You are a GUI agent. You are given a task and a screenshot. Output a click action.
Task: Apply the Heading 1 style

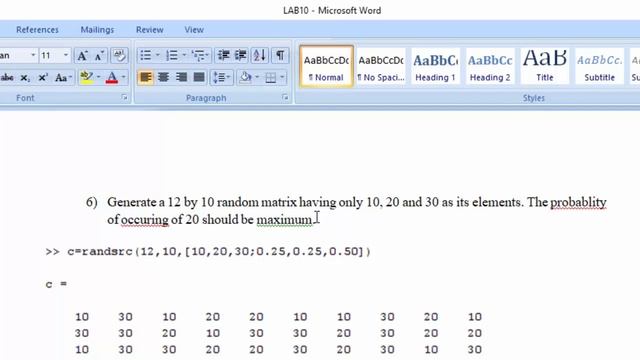pyautogui.click(x=435, y=67)
